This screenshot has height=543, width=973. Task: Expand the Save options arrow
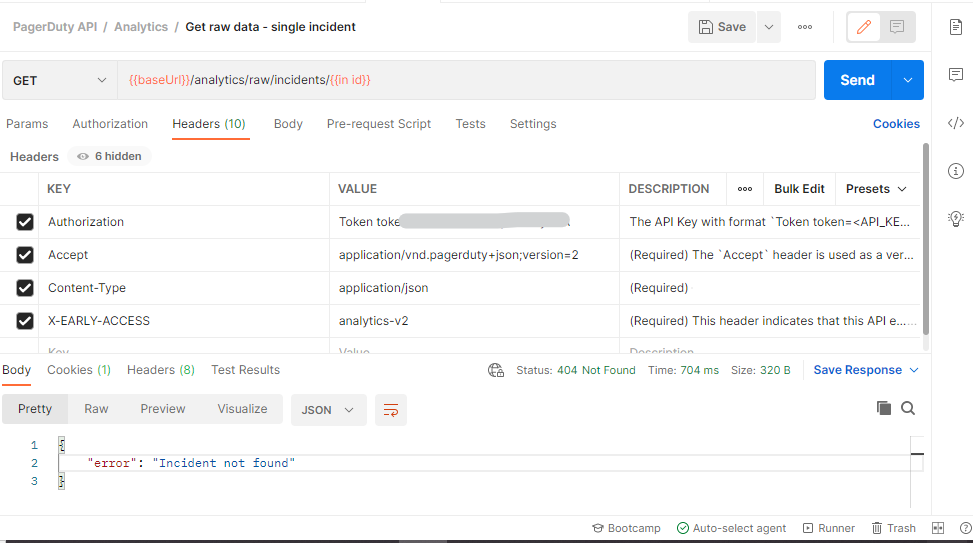(x=769, y=27)
